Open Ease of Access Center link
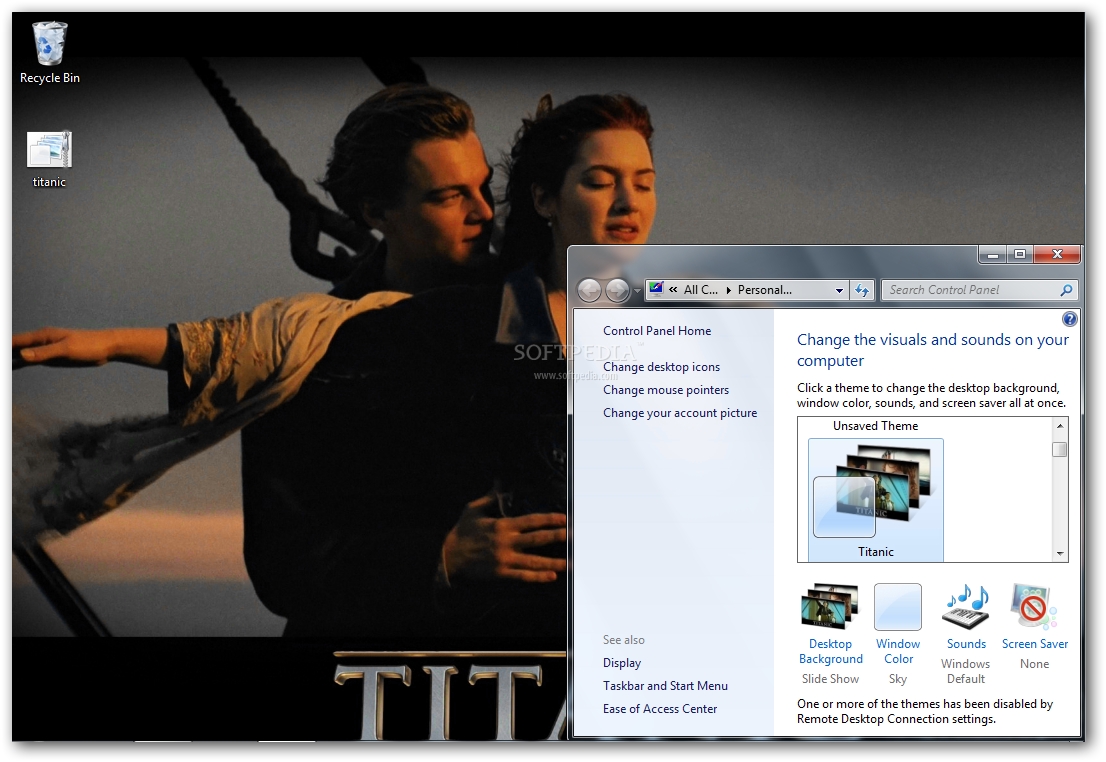The height and width of the screenshot is (762, 1106). 660,709
